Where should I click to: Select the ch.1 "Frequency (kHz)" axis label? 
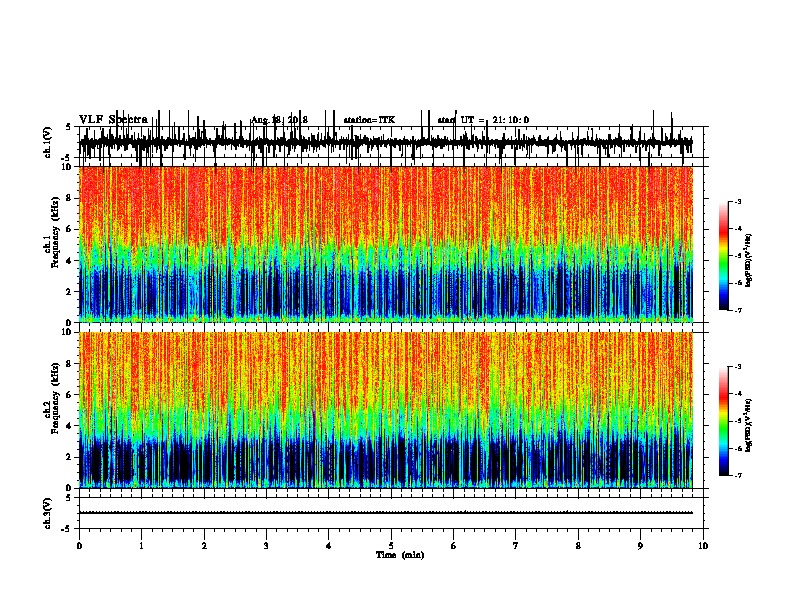[55, 232]
